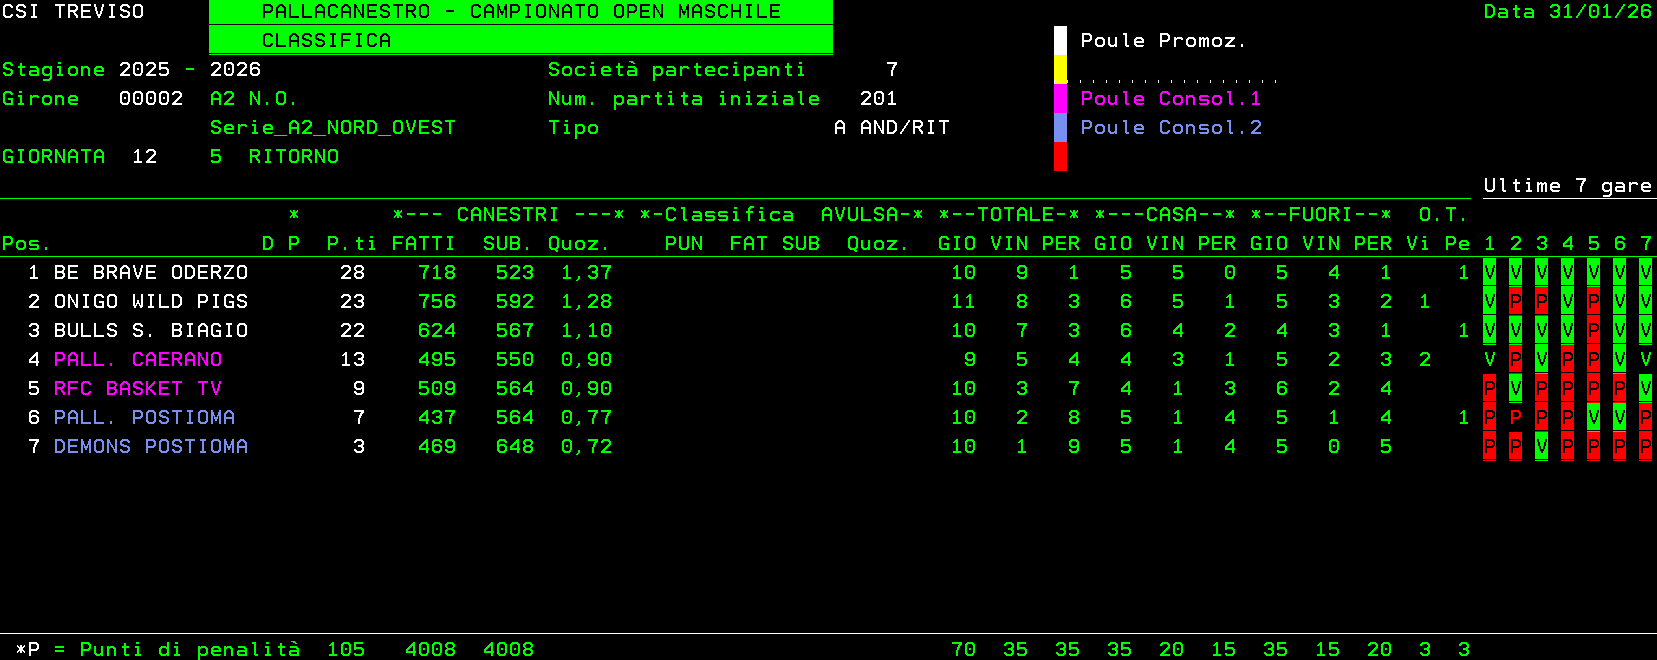The image size is (1657, 660).
Task: Click PALL. CAERANO's game 4 result badge
Action: [x=1567, y=359]
